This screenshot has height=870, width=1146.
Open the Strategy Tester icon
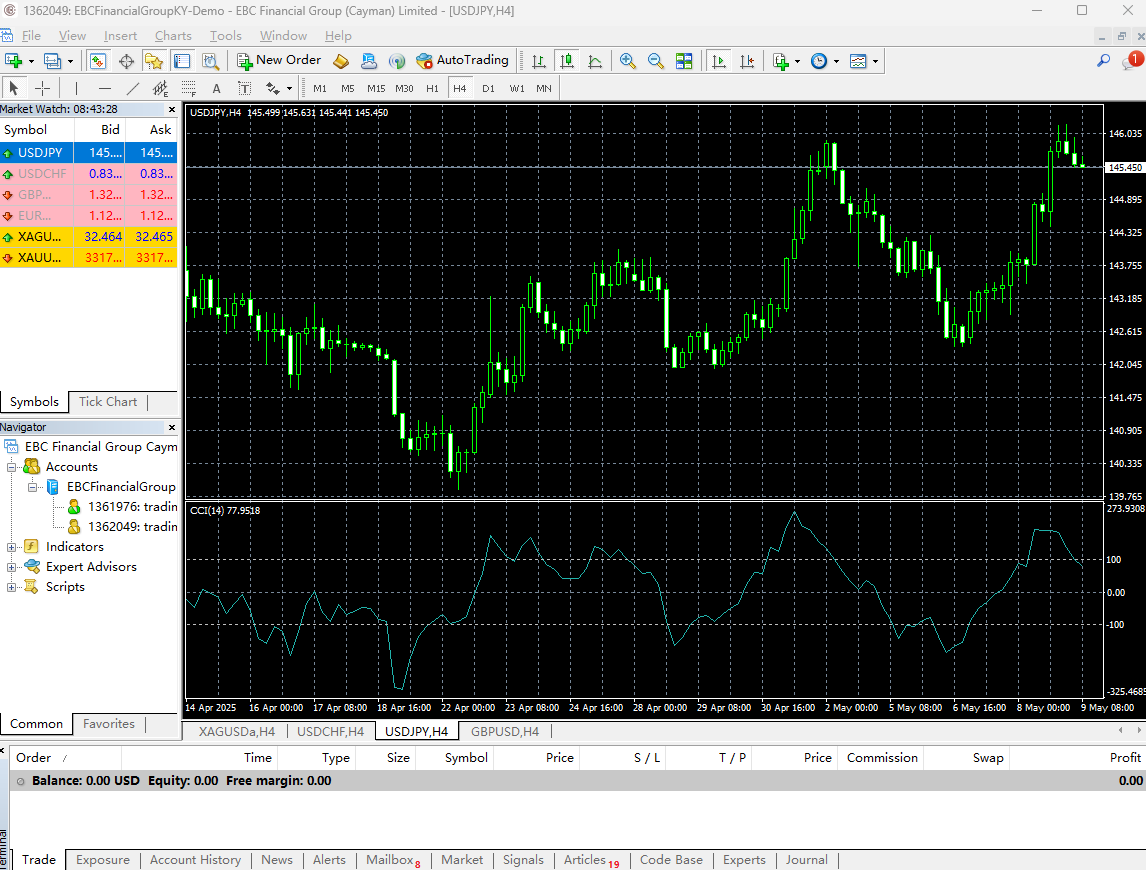click(210, 61)
